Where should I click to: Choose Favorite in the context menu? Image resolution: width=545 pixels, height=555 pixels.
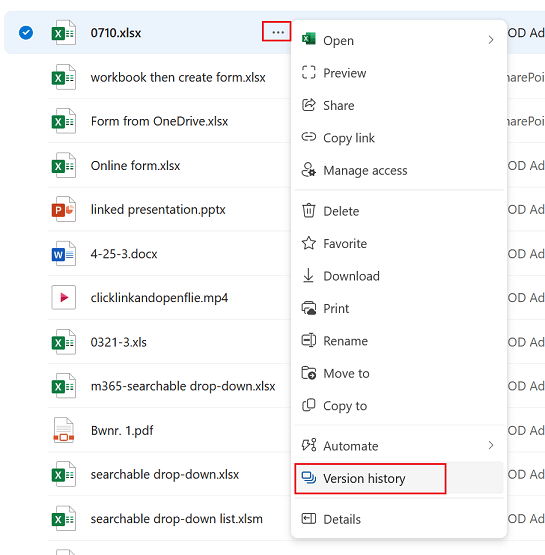coord(399,244)
